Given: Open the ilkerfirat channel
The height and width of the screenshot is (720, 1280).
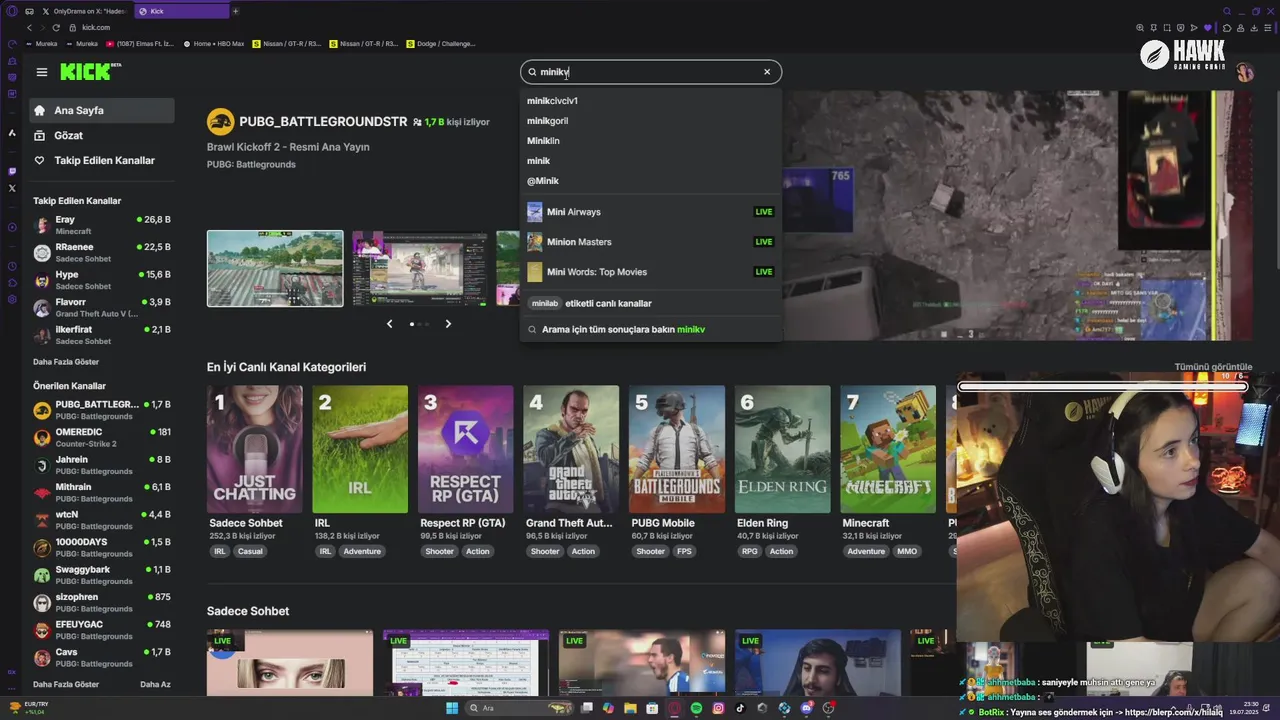Looking at the screenshot, I should click(x=101, y=335).
